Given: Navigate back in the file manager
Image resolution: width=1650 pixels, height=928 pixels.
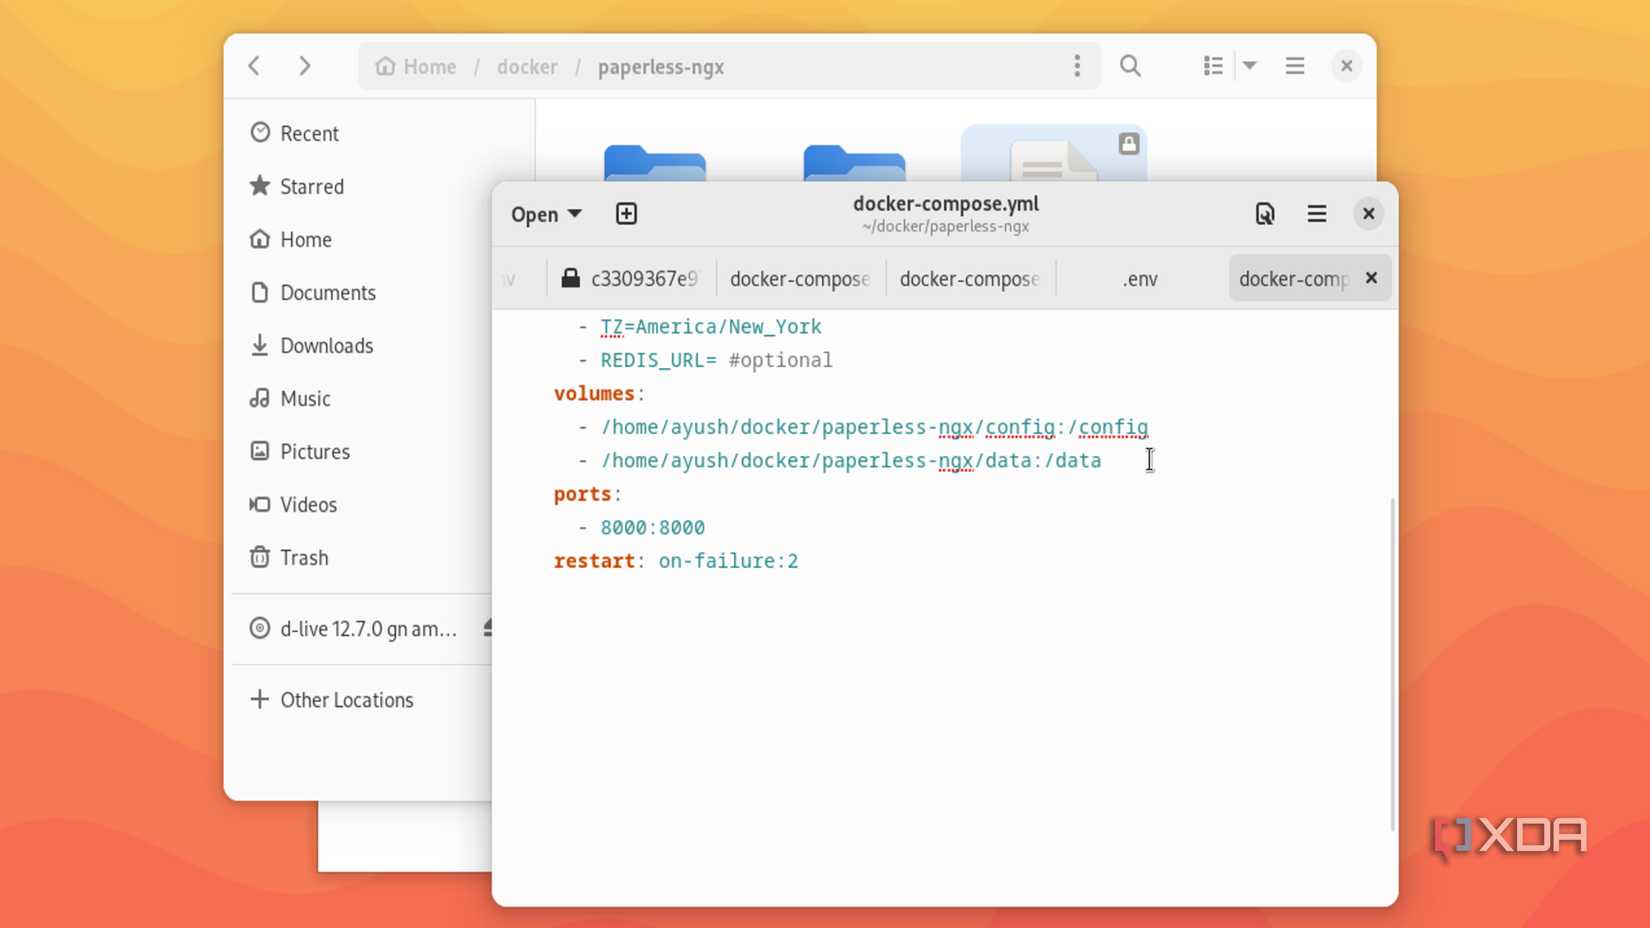Looking at the screenshot, I should tap(254, 66).
